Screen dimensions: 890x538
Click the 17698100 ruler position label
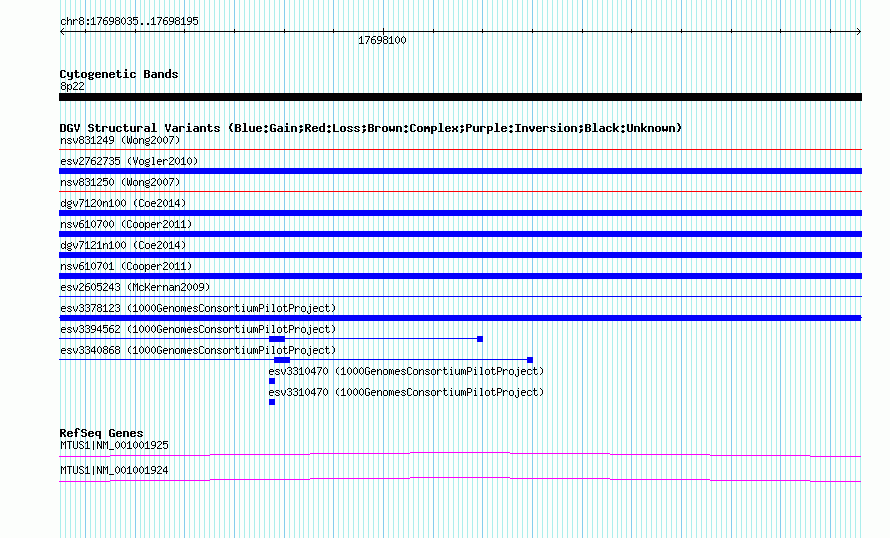(382, 40)
